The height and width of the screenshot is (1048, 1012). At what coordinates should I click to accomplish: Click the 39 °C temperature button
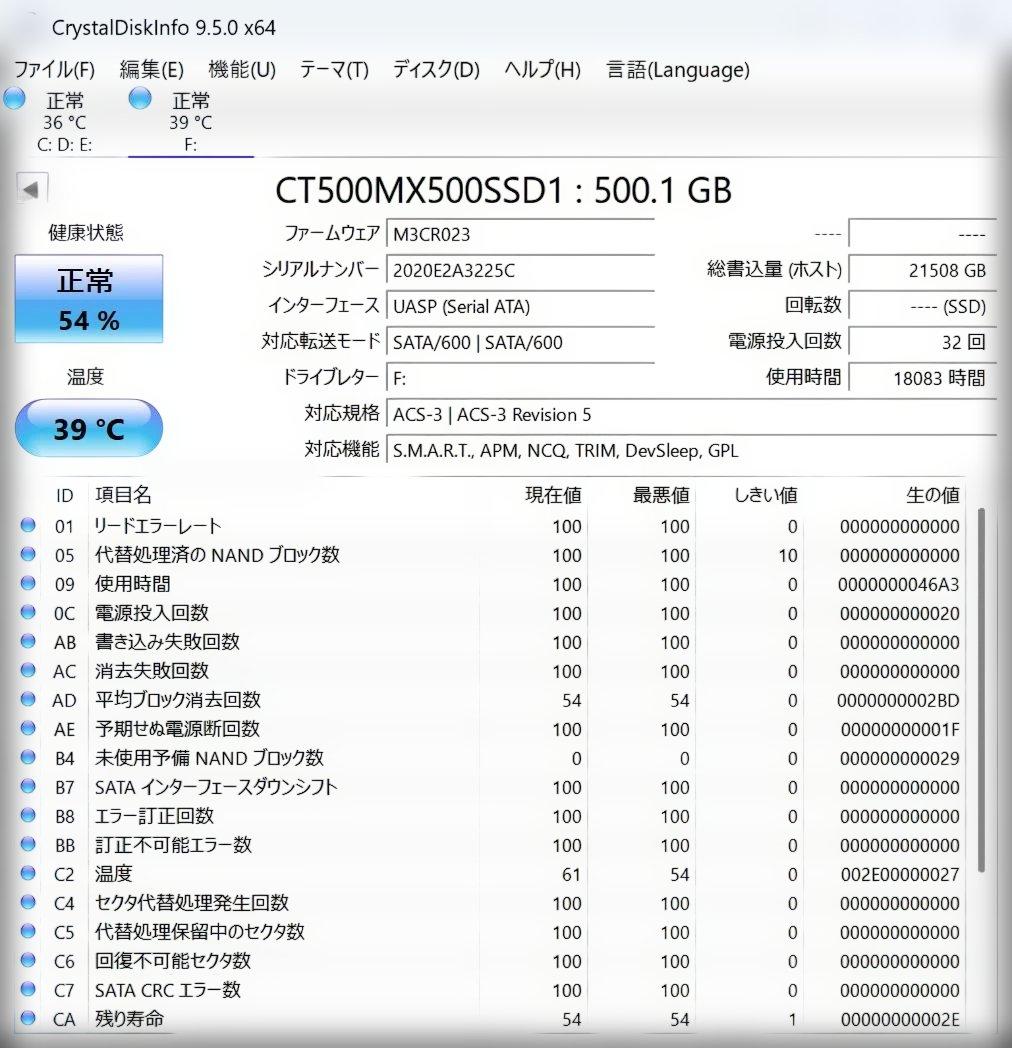[89, 428]
